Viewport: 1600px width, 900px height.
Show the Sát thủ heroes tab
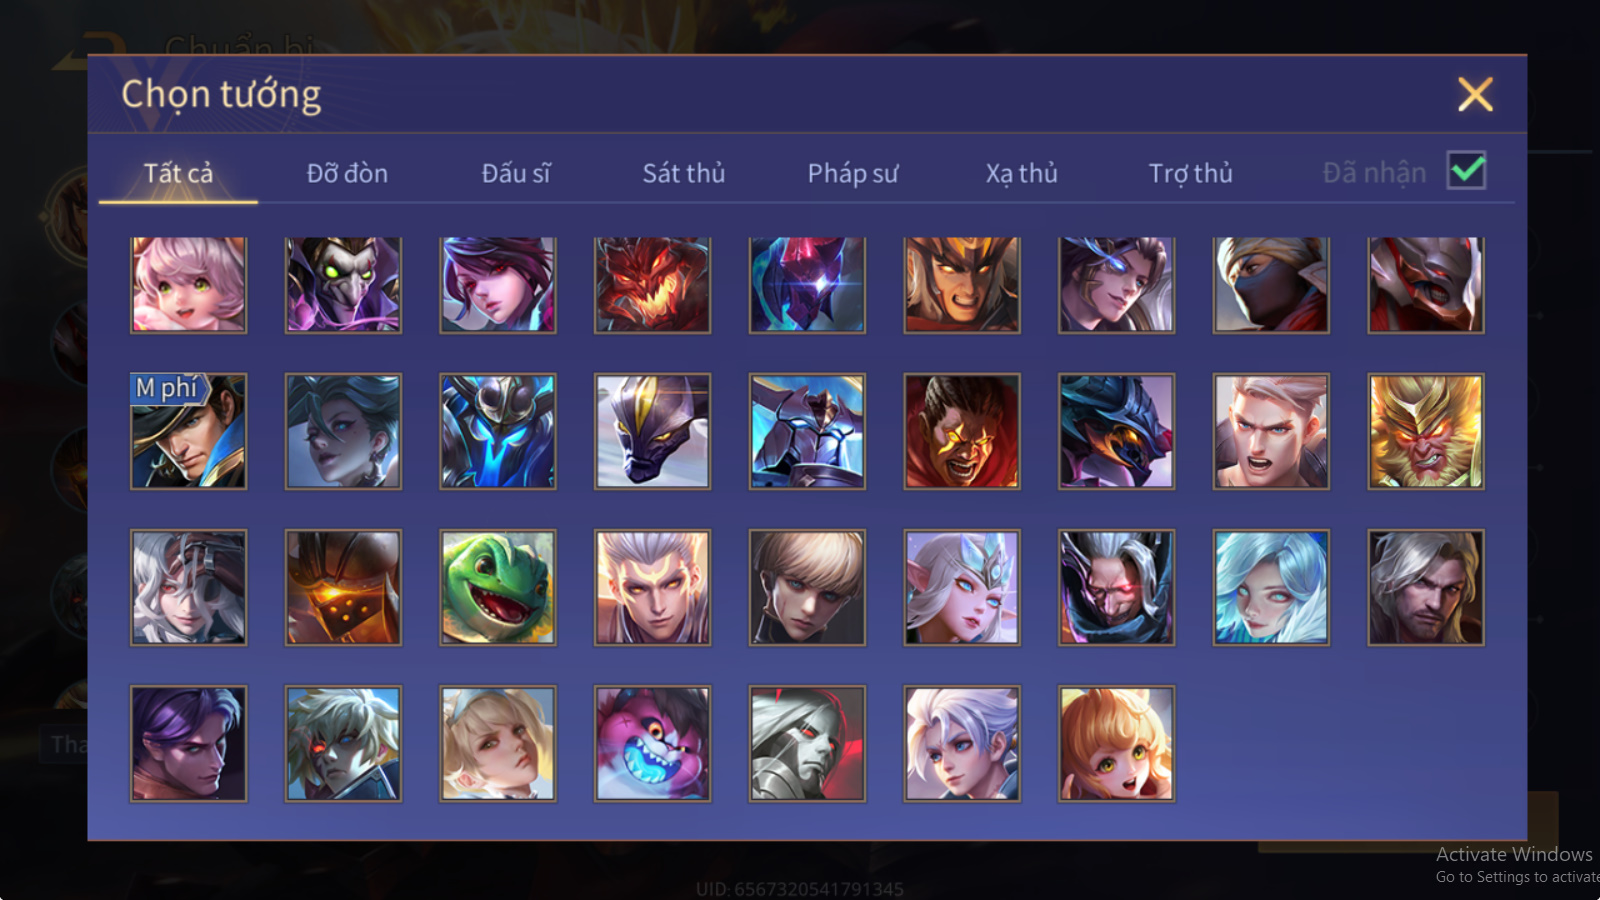tap(684, 173)
